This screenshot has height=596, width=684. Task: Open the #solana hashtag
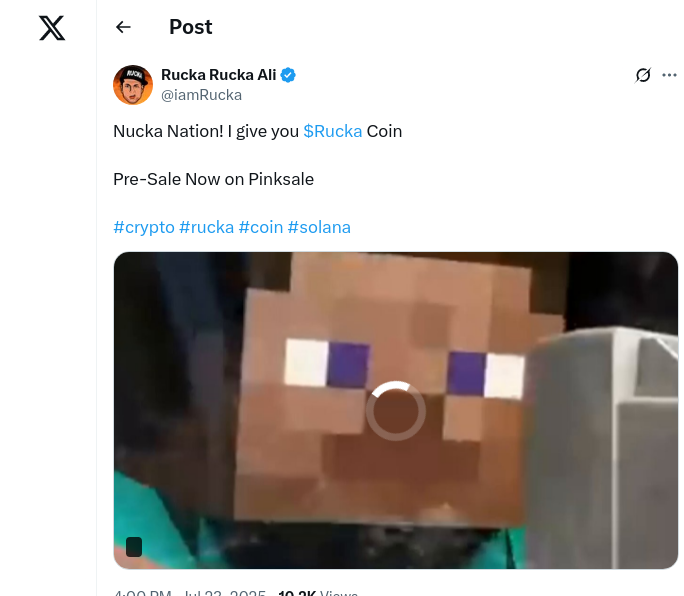[319, 227]
